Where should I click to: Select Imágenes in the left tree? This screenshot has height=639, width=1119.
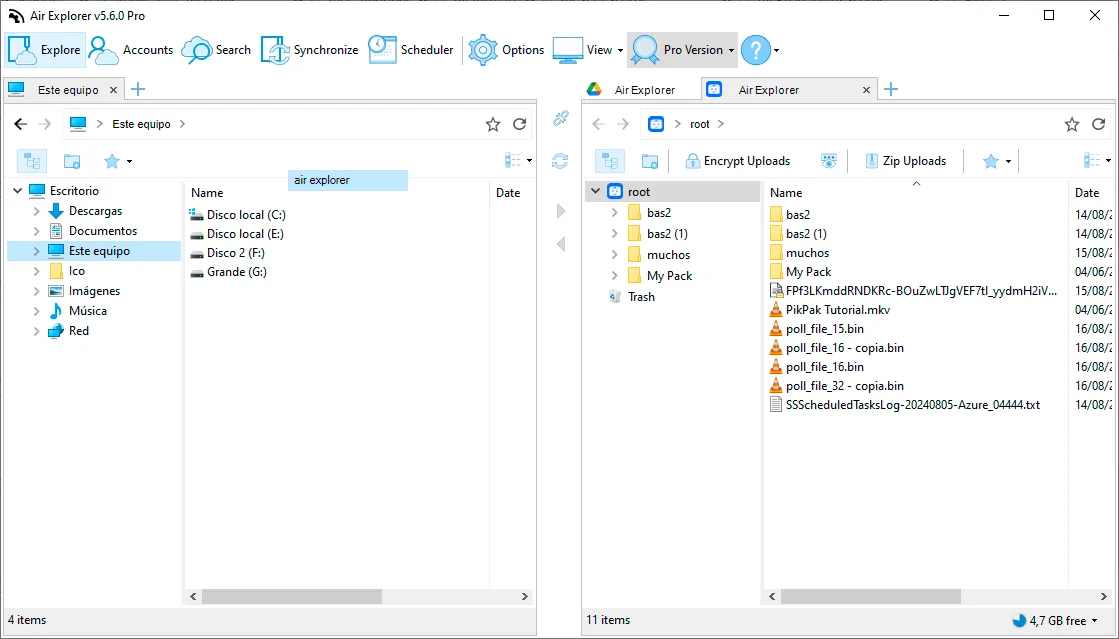point(94,291)
